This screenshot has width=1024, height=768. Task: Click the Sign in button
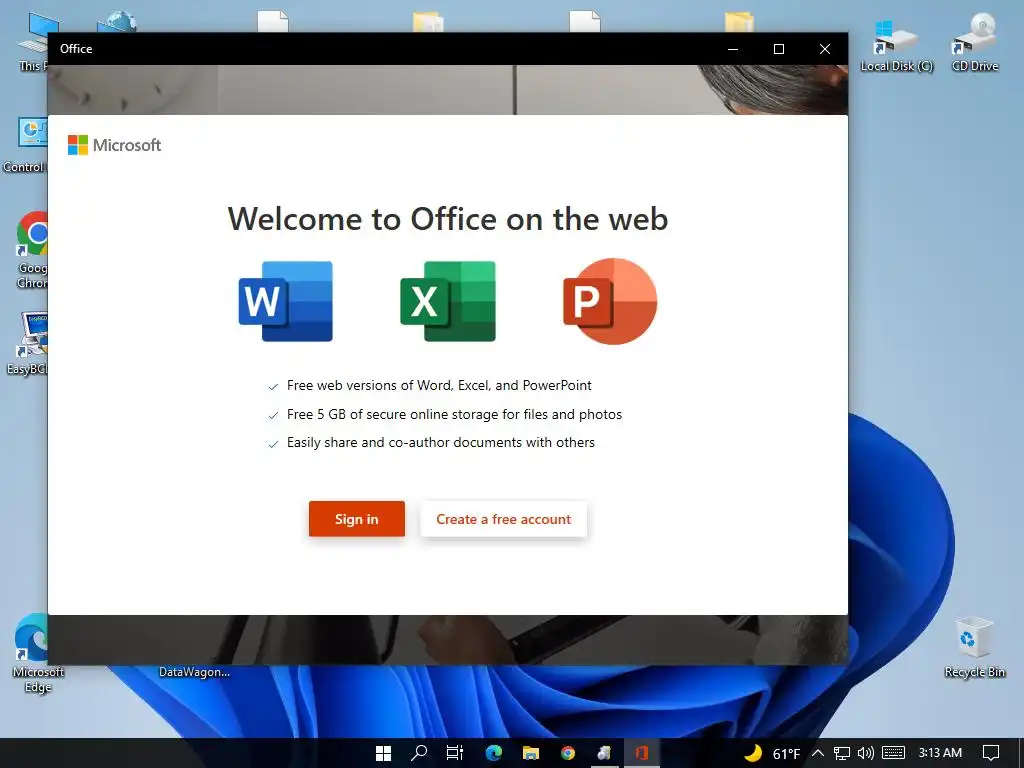[357, 519]
